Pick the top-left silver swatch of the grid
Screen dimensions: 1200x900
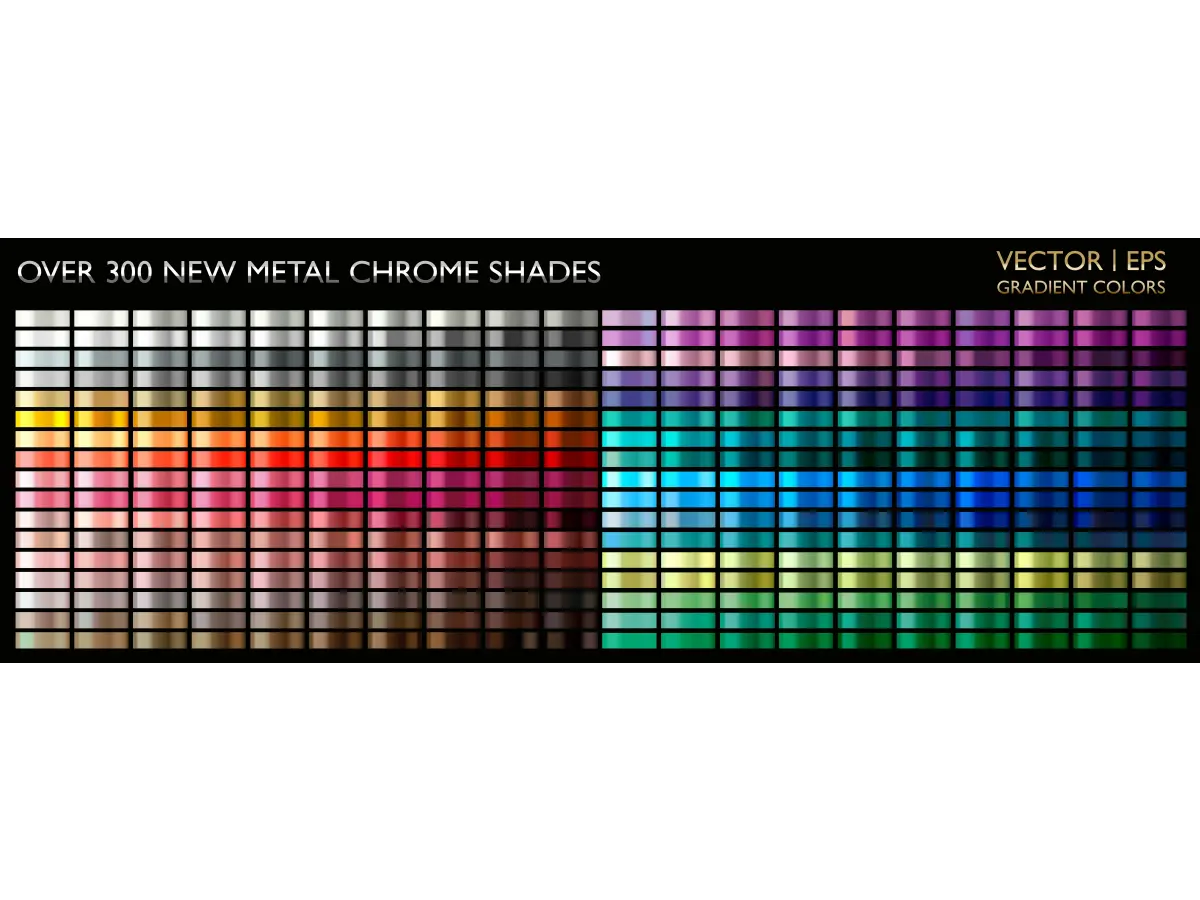point(43,318)
